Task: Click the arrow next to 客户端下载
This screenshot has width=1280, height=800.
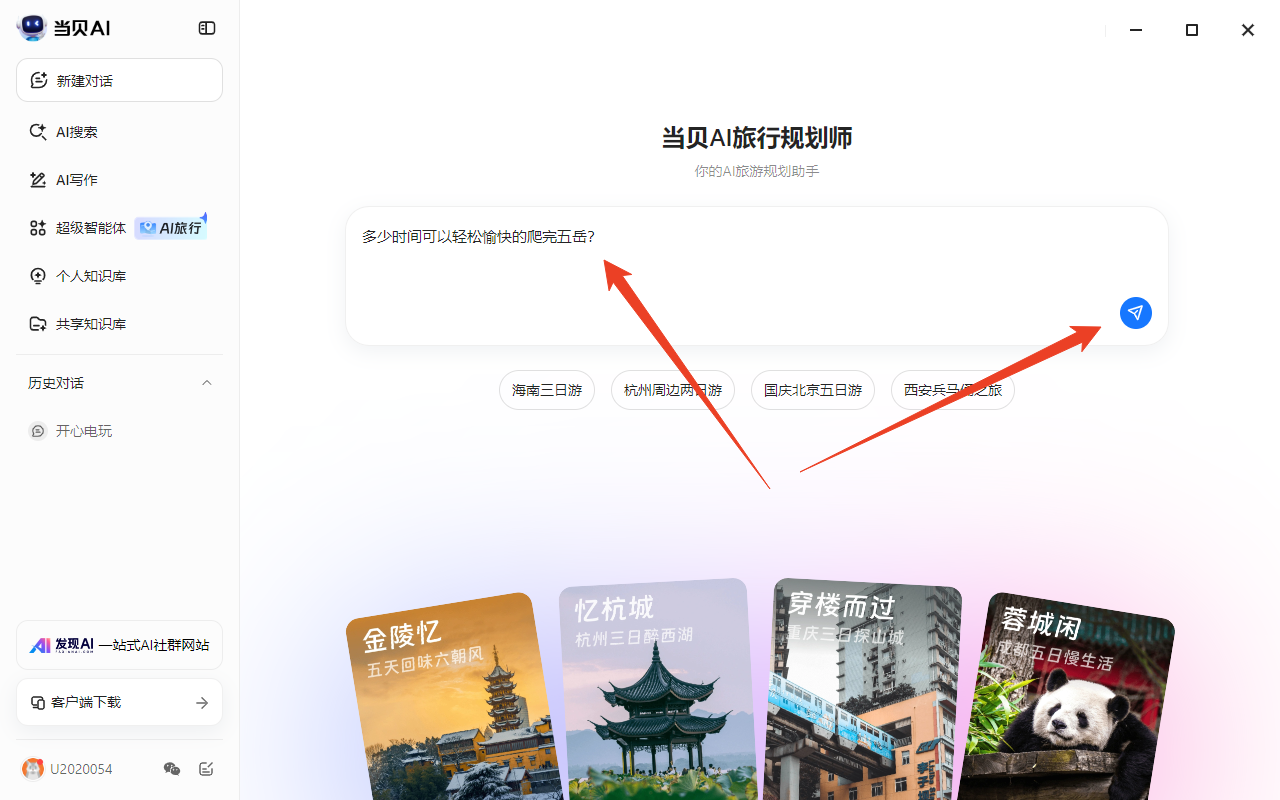Action: (202, 703)
